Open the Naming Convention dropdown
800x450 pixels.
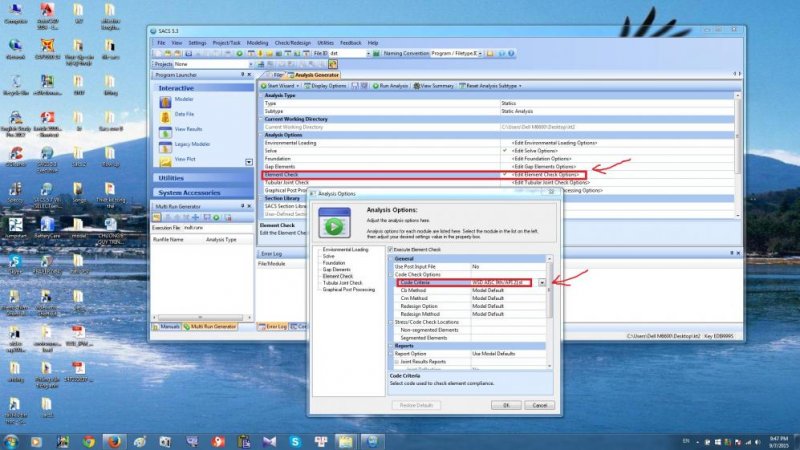(480, 54)
